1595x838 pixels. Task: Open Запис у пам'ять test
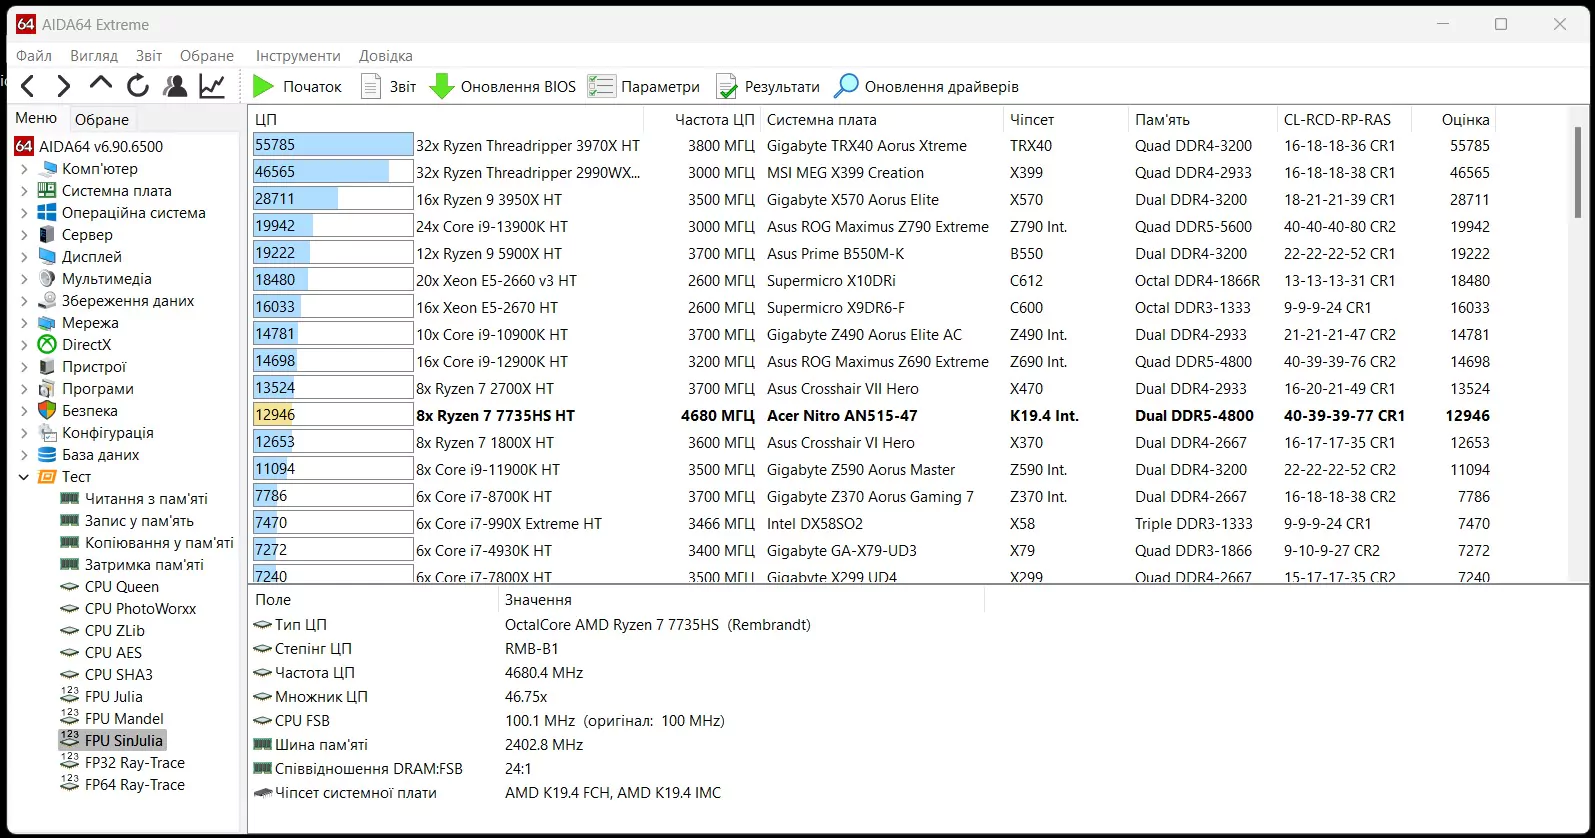pos(127,521)
